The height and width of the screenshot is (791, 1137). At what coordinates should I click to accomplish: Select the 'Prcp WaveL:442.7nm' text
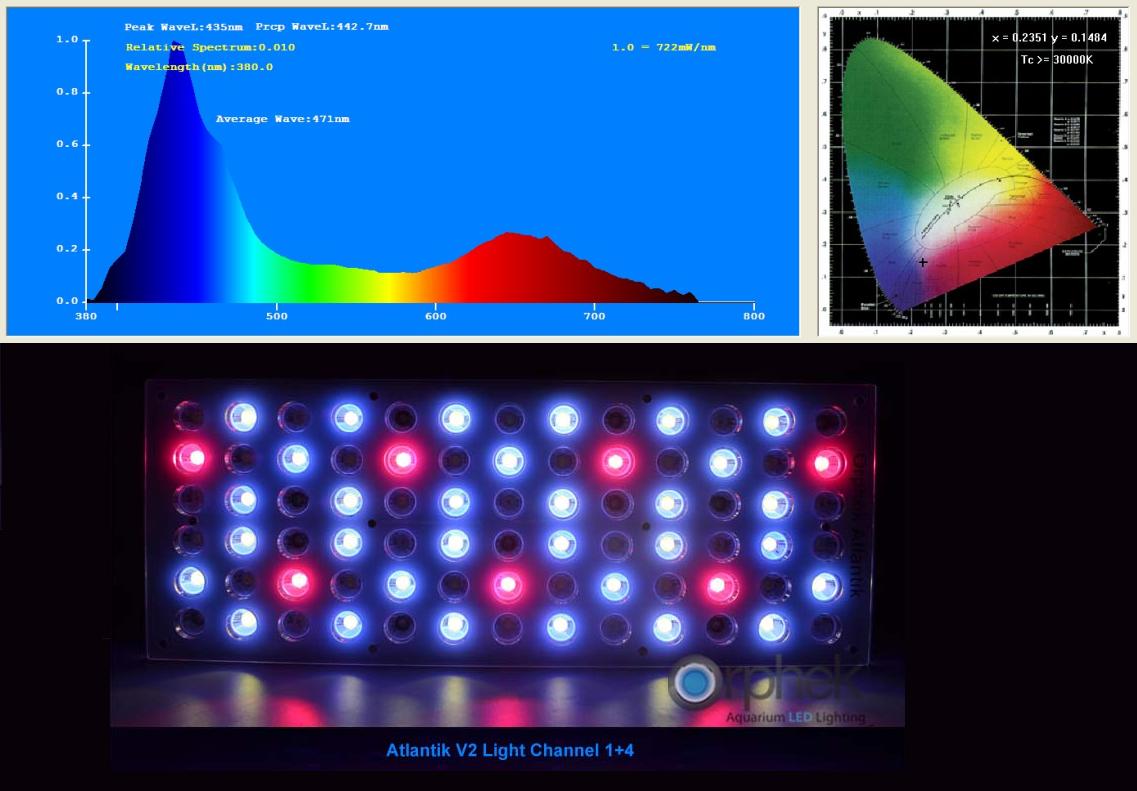[322, 27]
